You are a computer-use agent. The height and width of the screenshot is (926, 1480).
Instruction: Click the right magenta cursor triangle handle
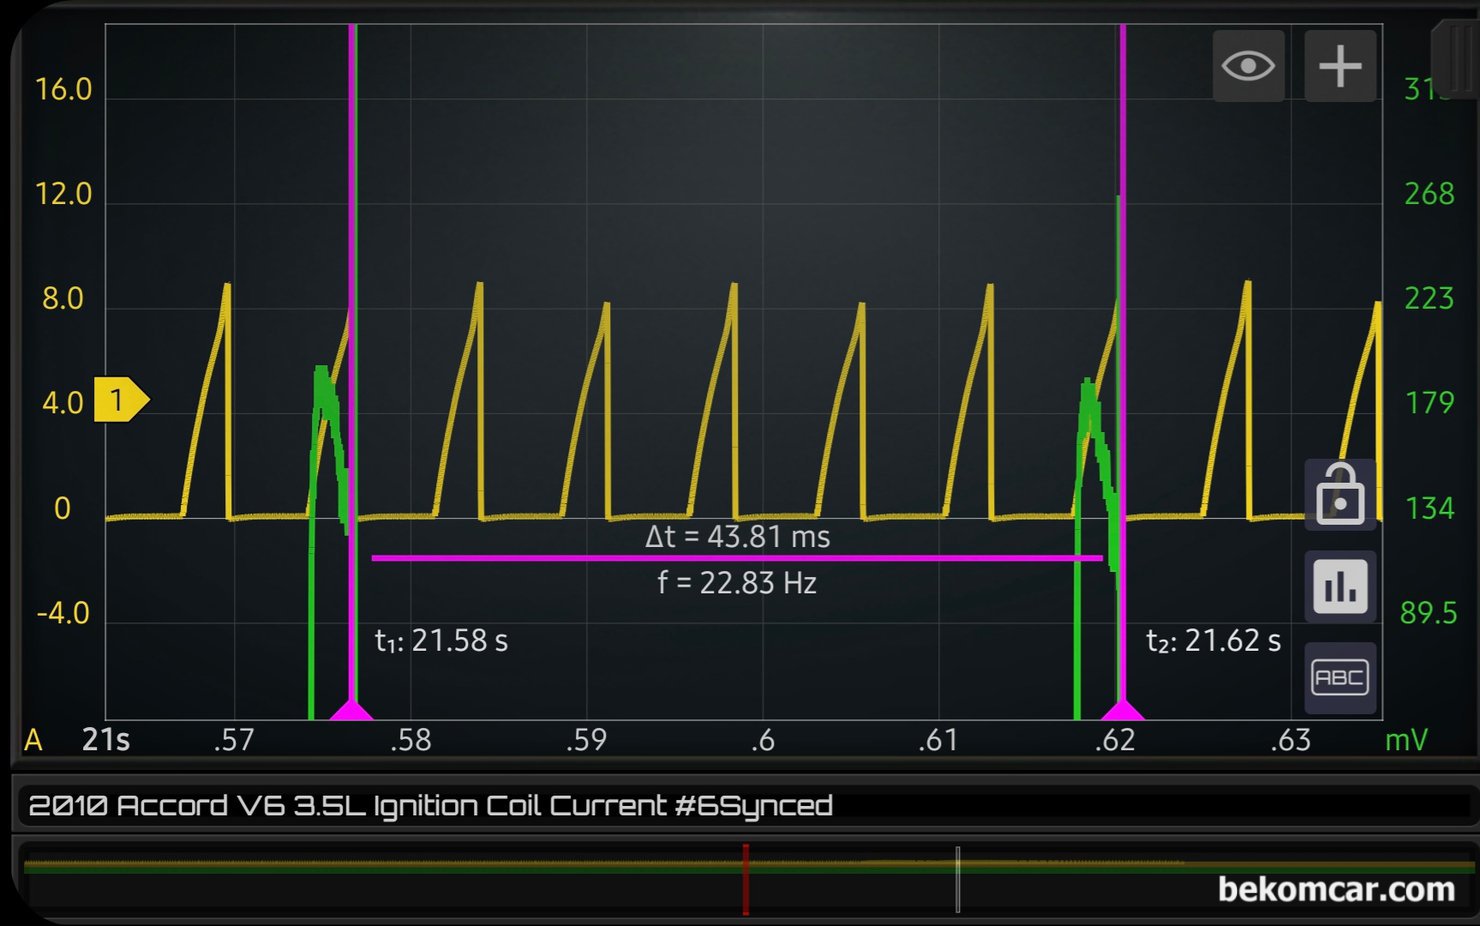pyautogui.click(x=1122, y=710)
